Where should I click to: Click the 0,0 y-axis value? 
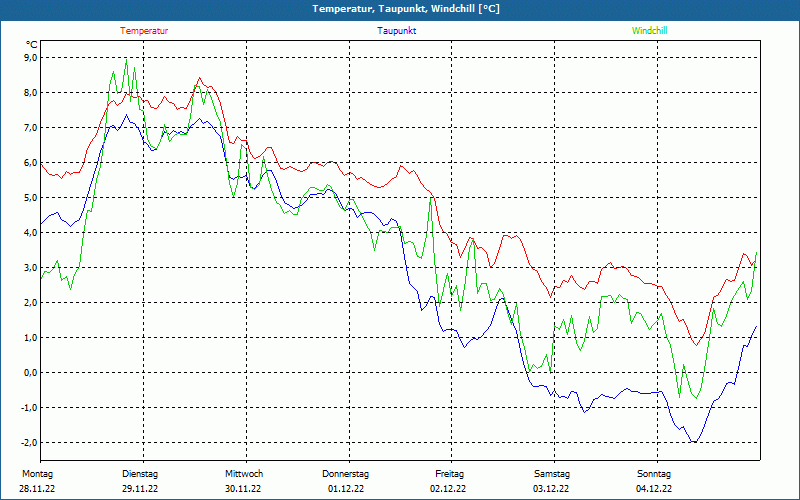point(31,372)
